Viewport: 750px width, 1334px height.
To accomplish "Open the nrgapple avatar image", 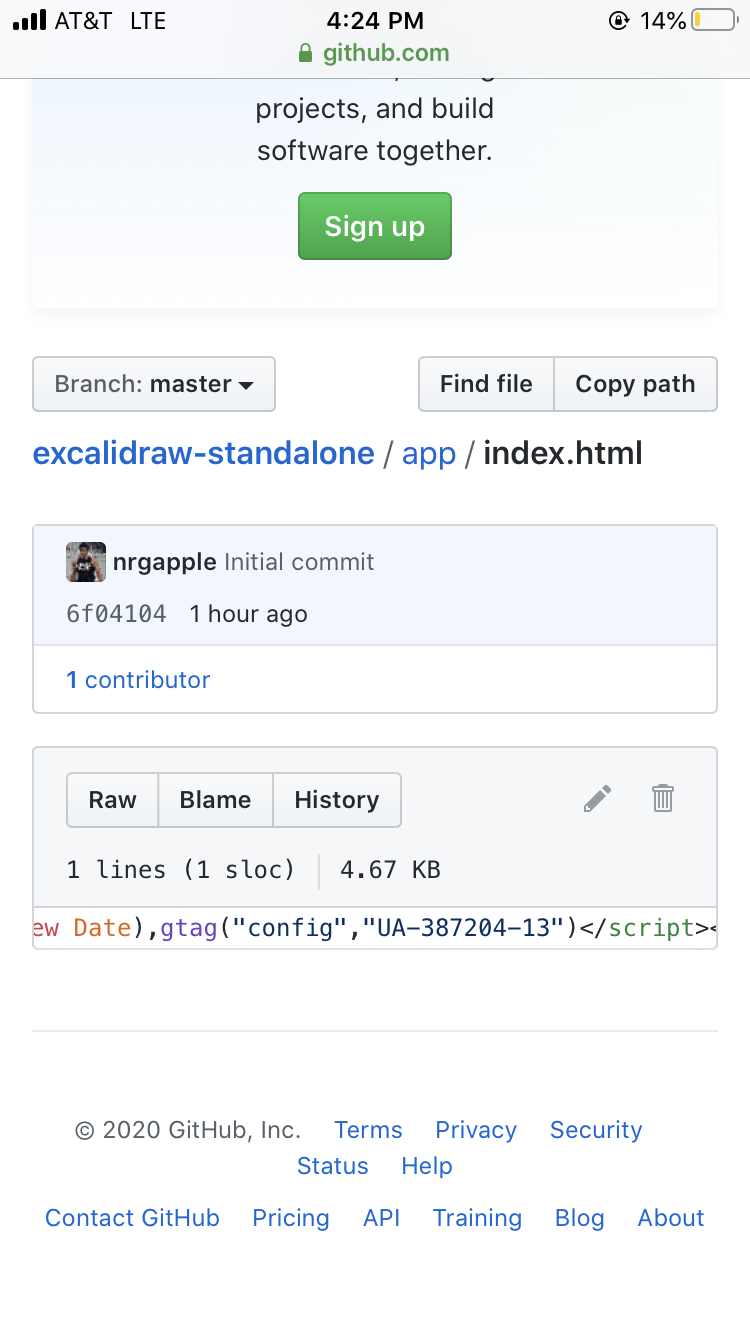I will (x=86, y=562).
